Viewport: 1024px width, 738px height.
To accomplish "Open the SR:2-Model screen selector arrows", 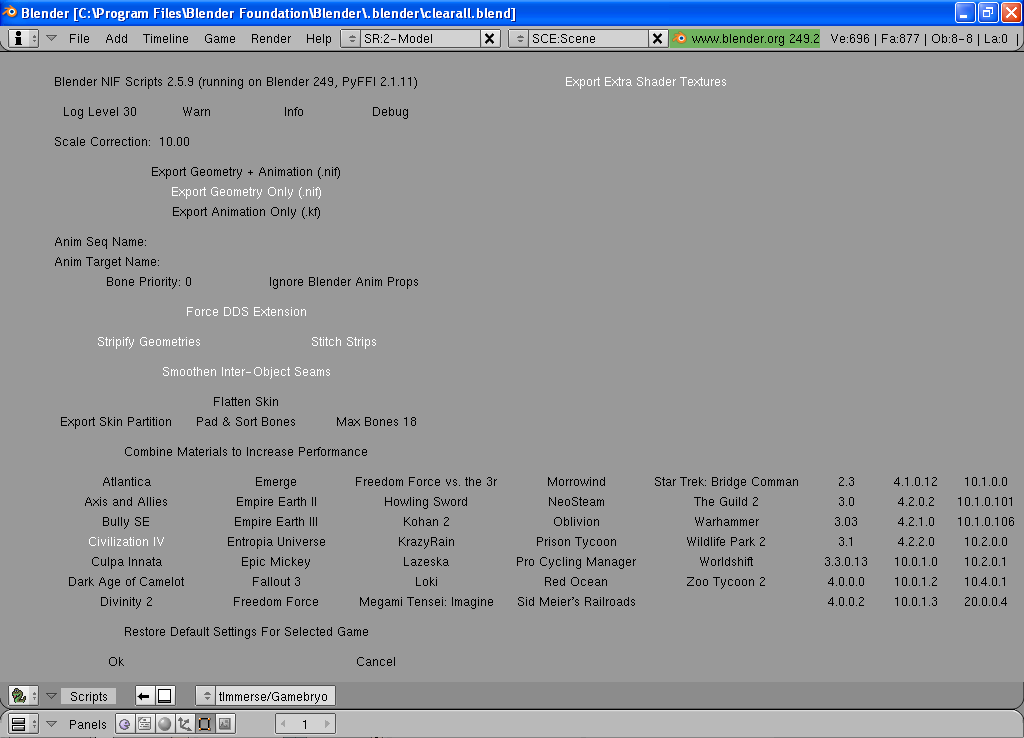I will click(x=352, y=39).
